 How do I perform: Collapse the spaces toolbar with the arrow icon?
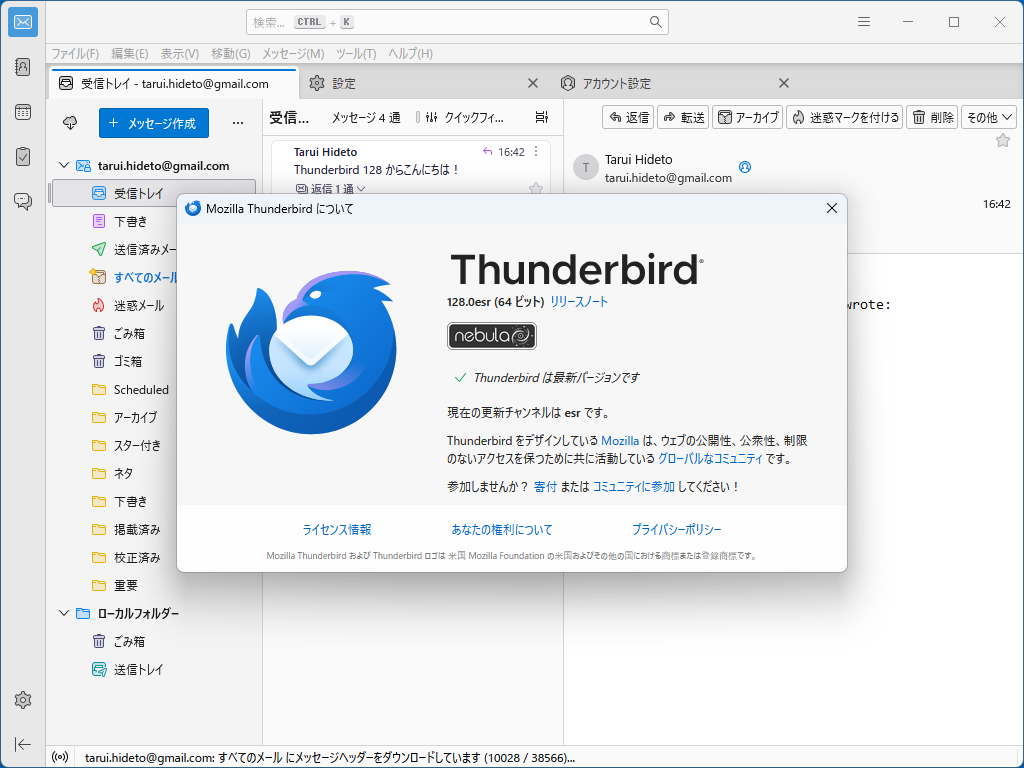click(22, 744)
